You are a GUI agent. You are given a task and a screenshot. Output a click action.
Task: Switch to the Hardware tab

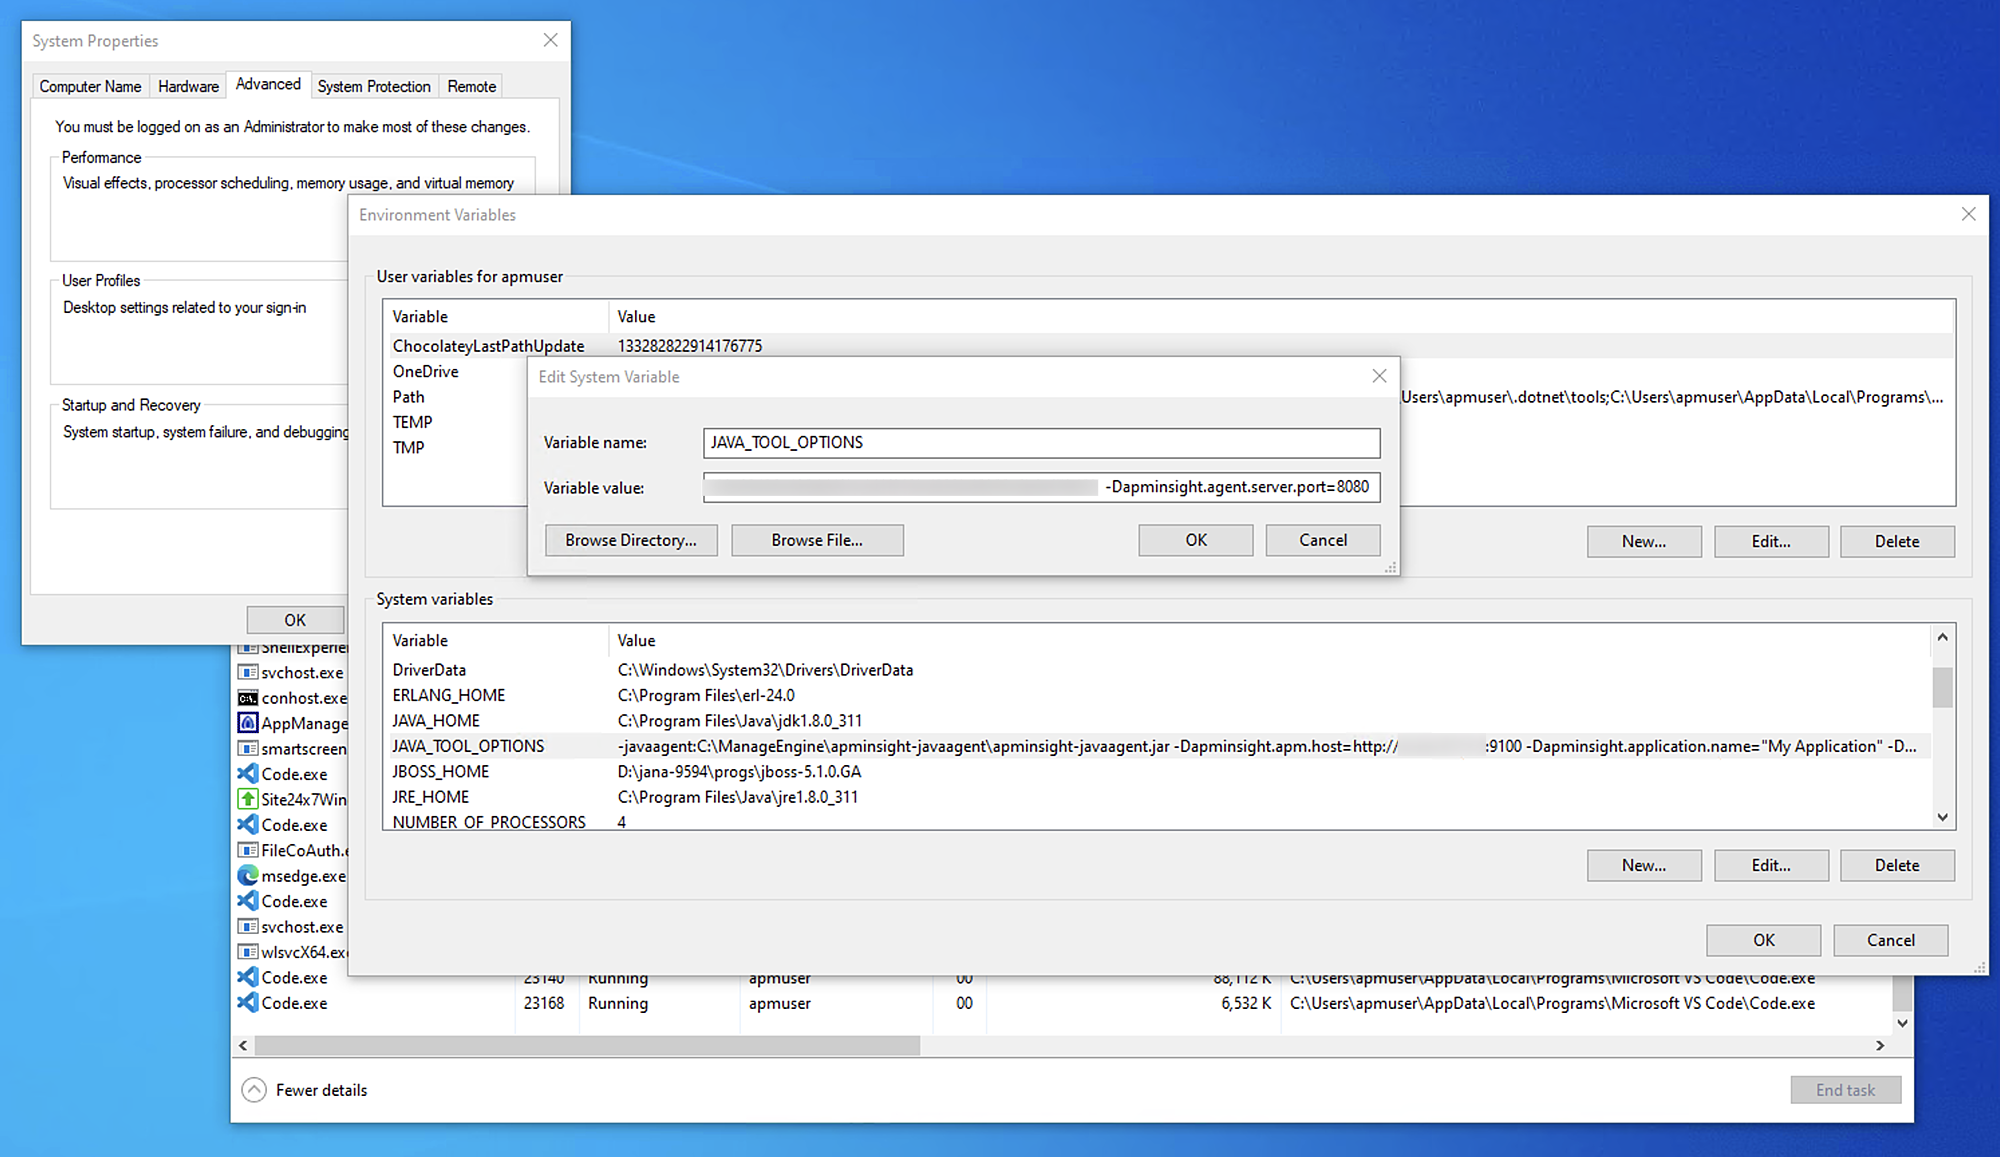coord(188,86)
